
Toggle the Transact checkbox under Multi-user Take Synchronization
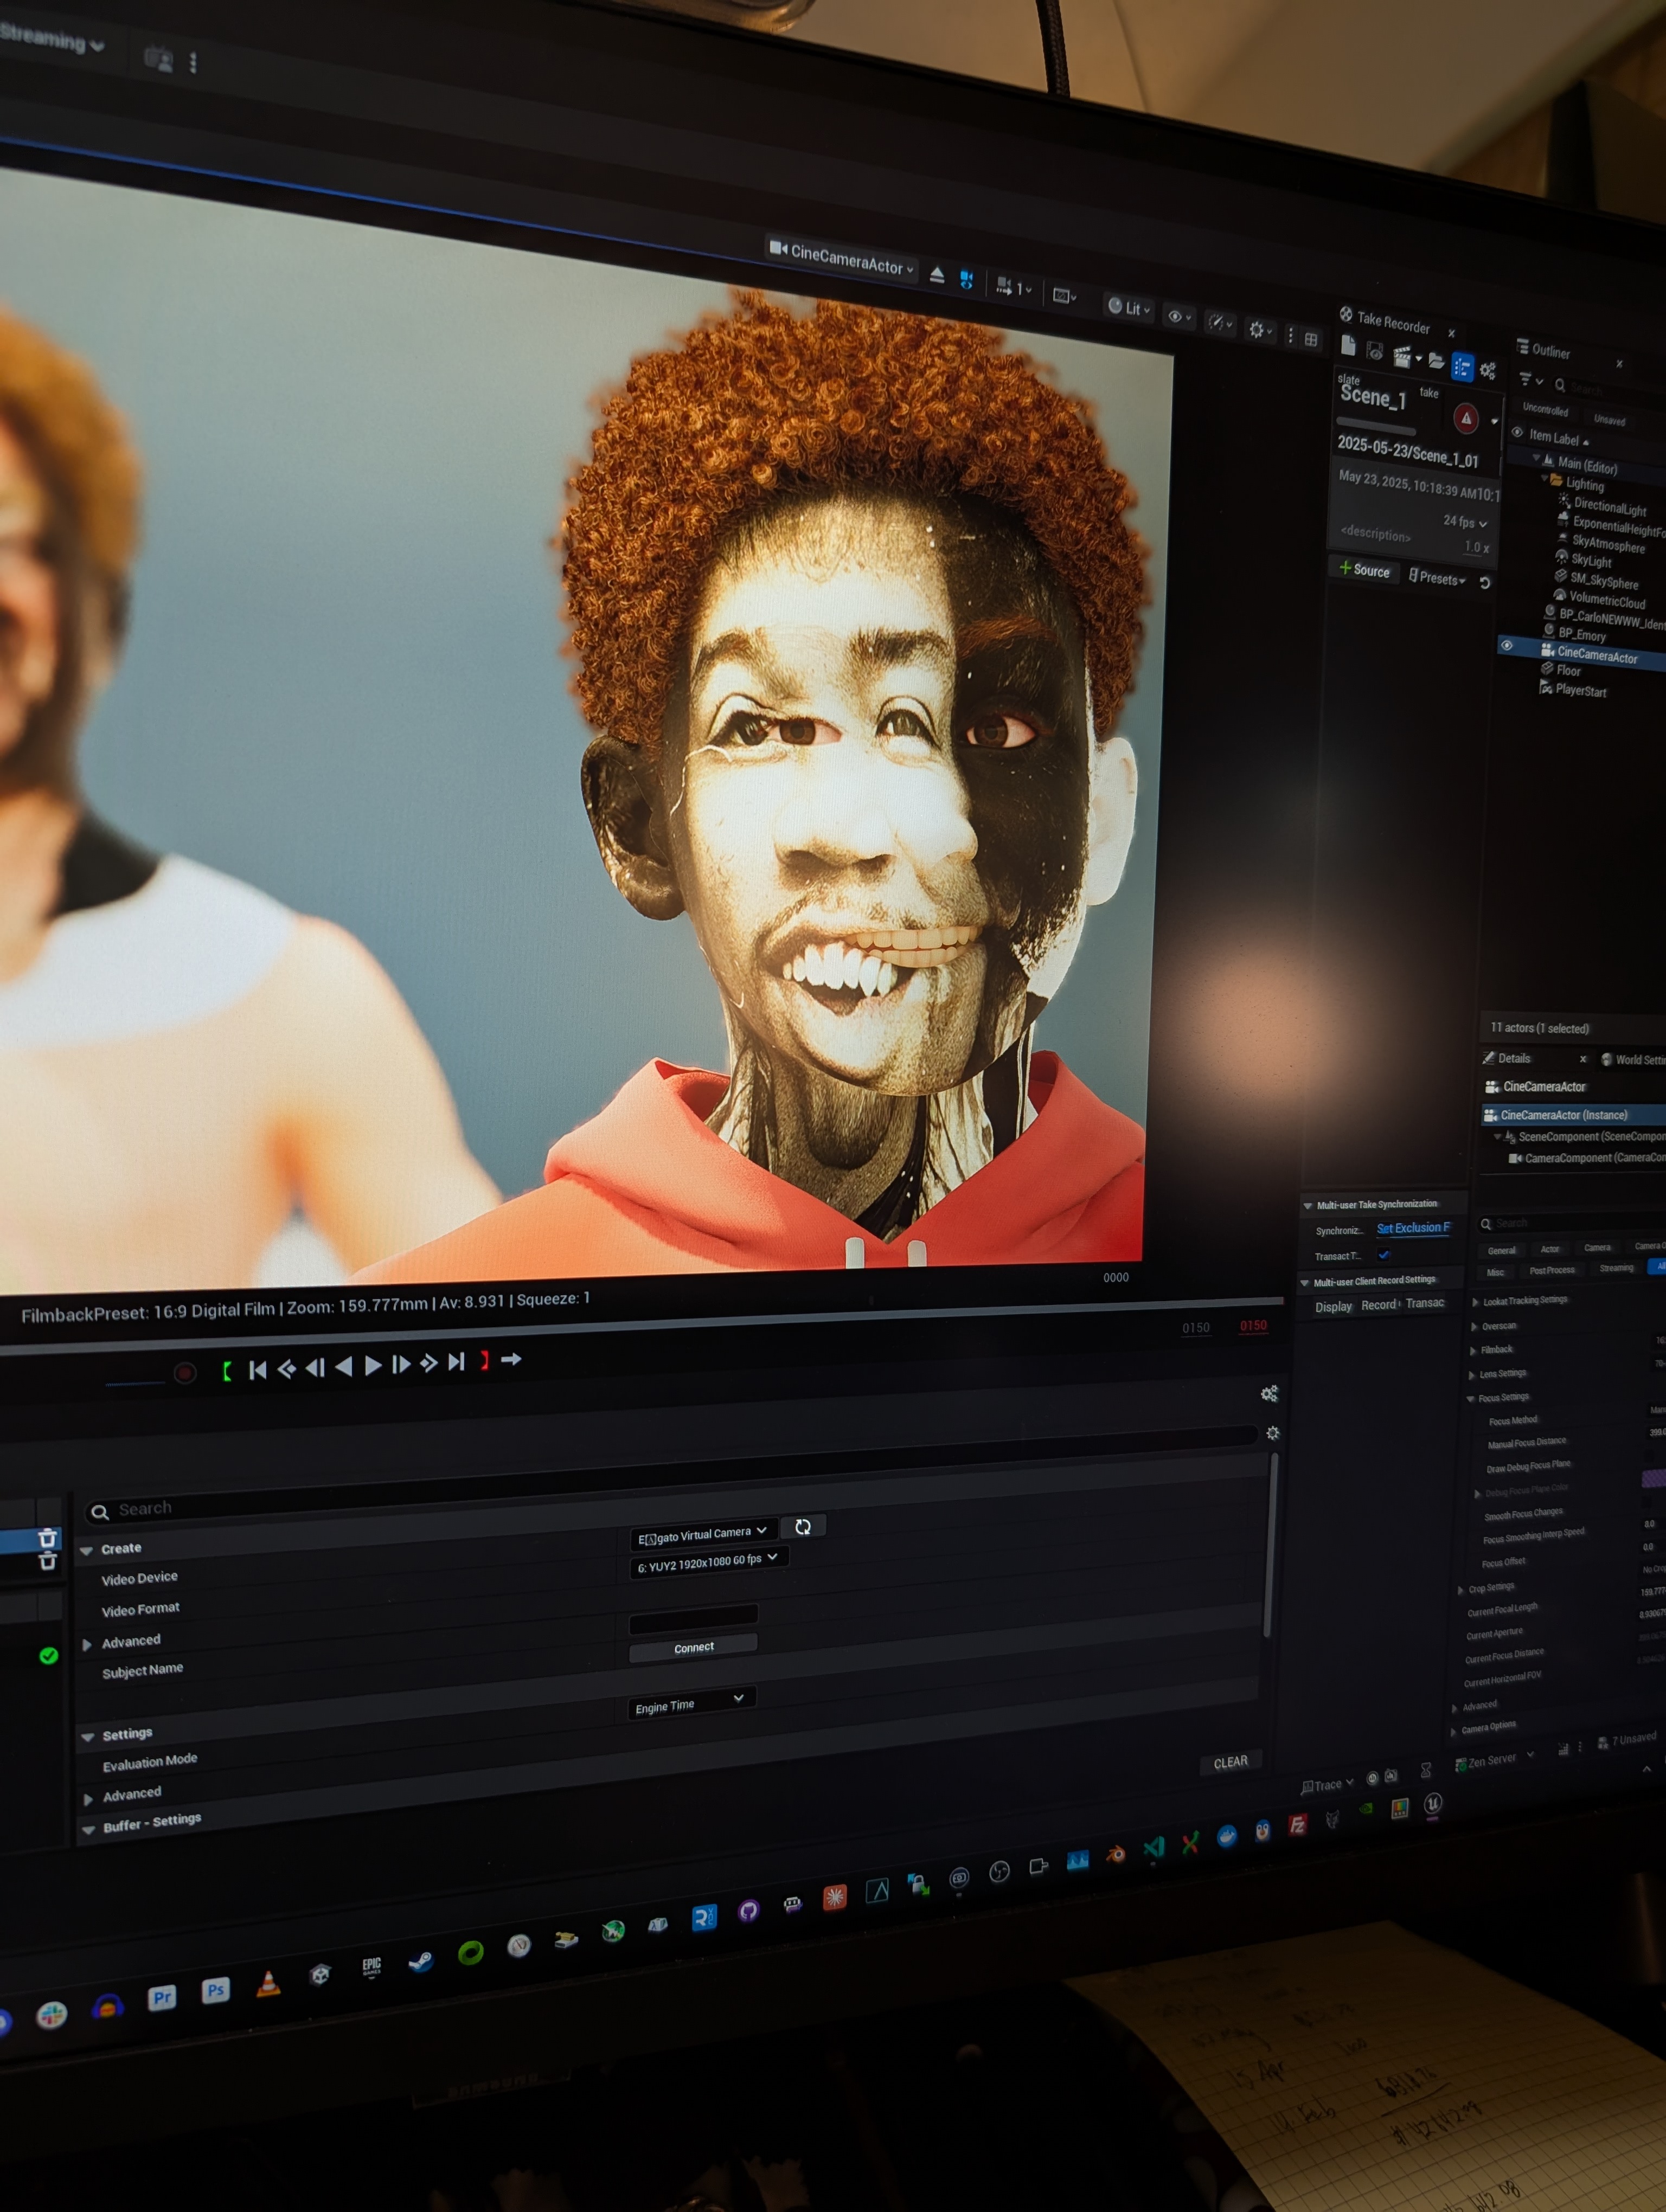coord(1385,1256)
